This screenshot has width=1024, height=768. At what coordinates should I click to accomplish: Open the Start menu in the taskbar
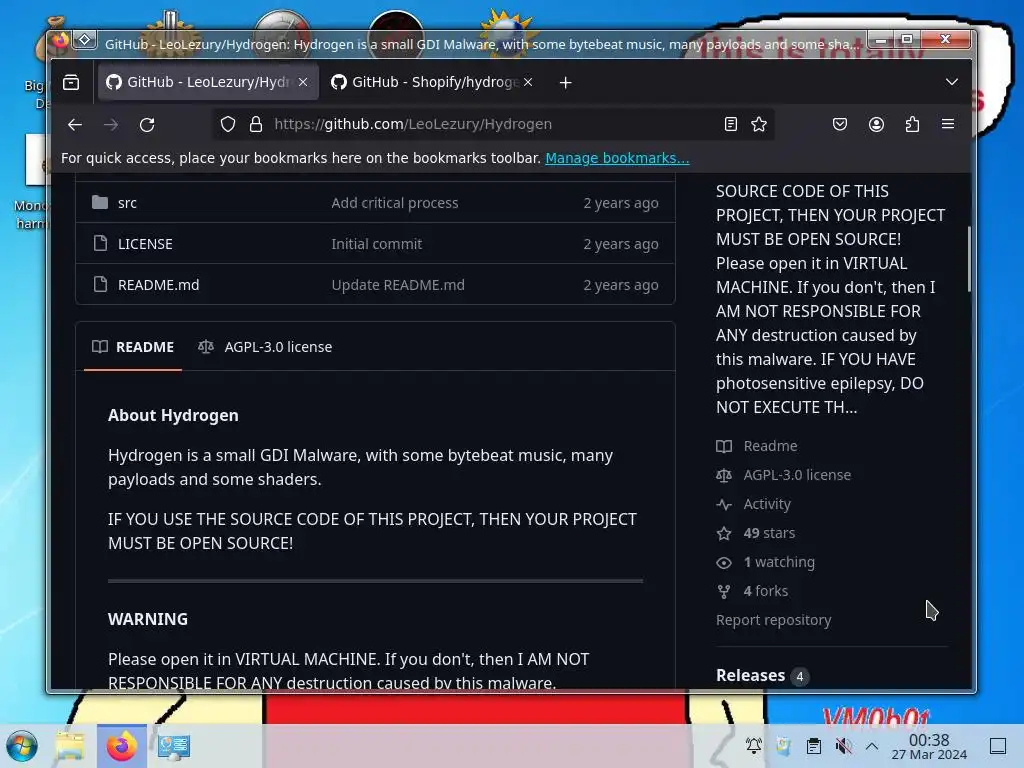click(22, 746)
